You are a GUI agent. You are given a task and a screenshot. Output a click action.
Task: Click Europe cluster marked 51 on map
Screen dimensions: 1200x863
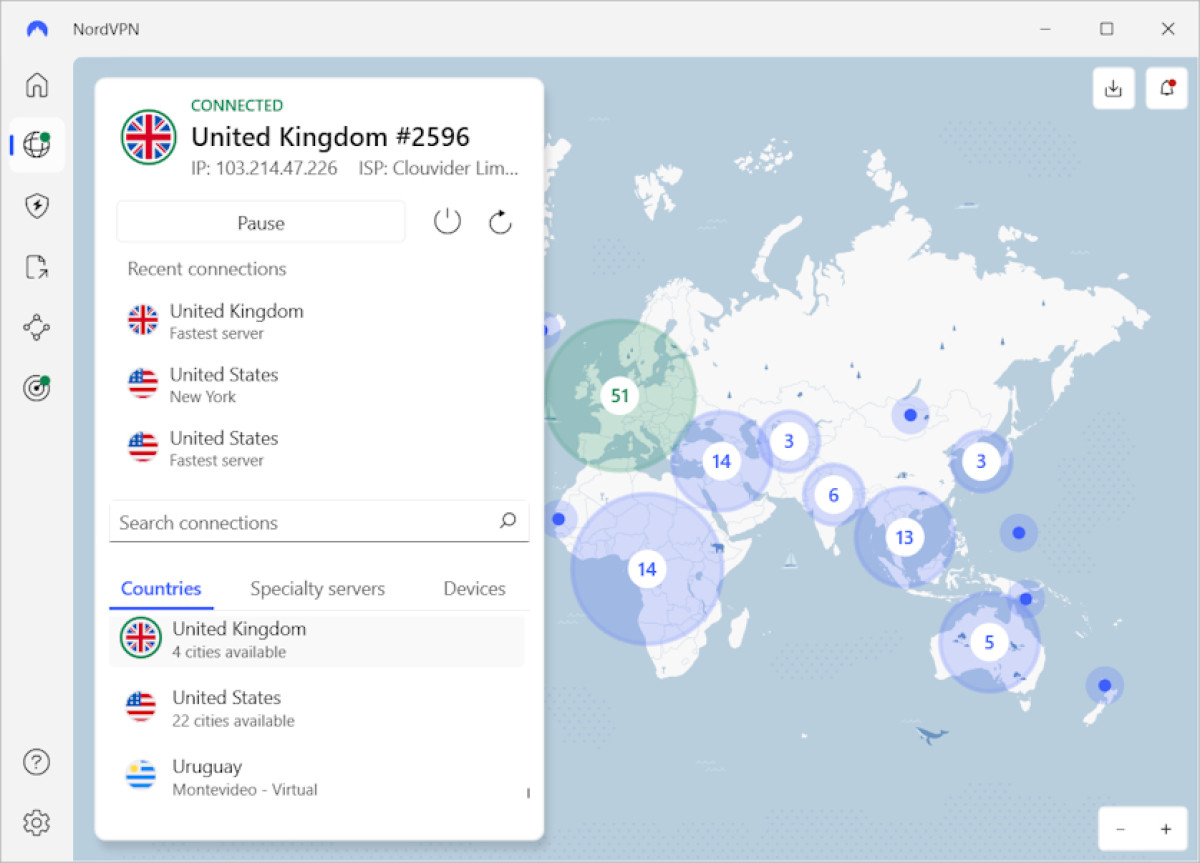620,395
